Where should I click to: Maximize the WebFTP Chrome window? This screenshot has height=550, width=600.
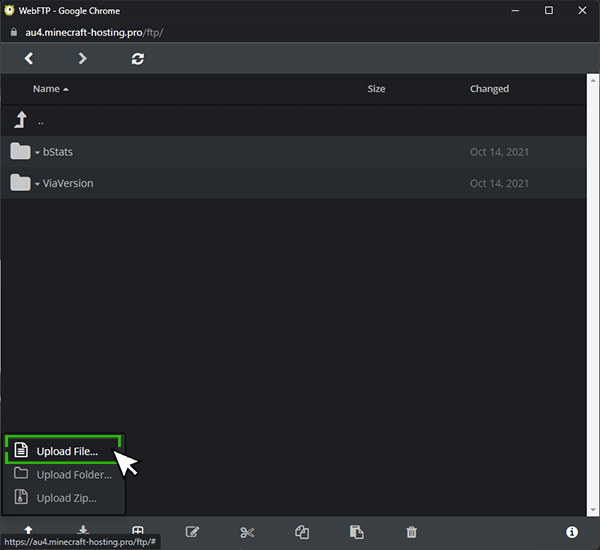(x=549, y=10)
